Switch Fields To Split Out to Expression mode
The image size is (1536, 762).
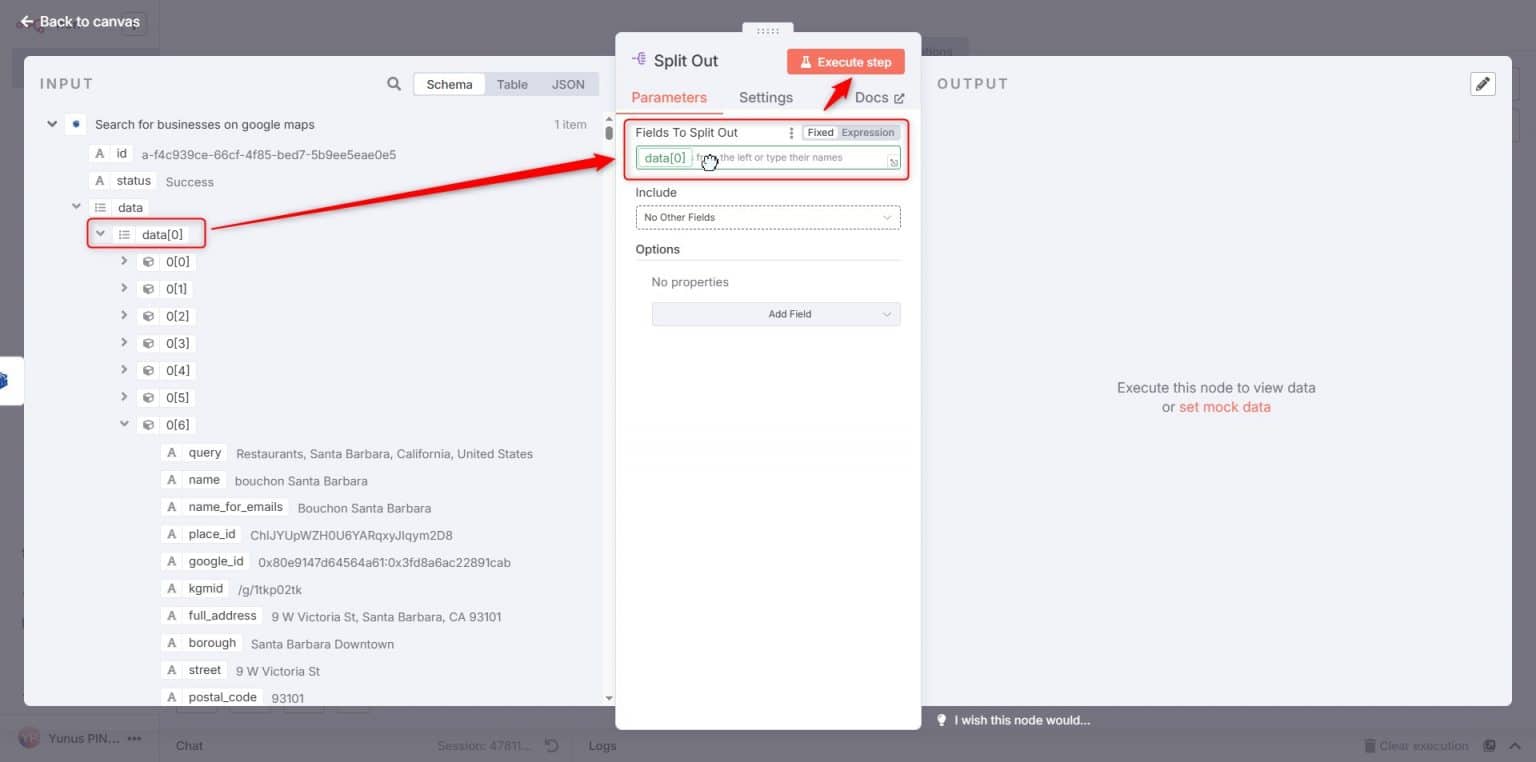coord(867,132)
